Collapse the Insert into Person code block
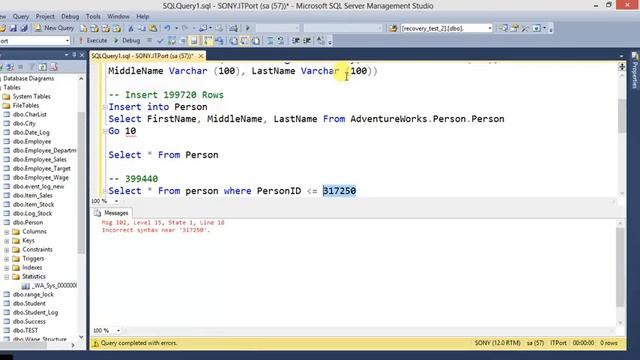 click(105, 107)
